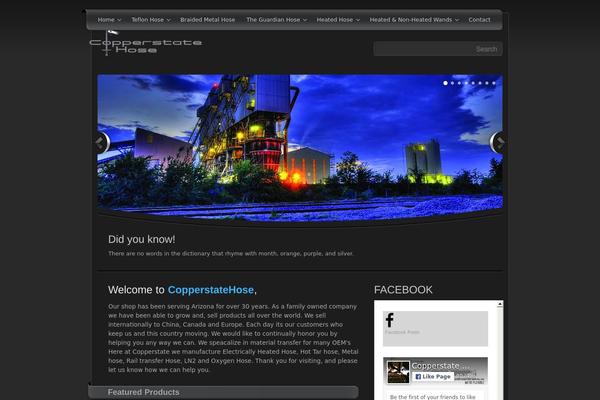Advance slideshow with right arrow
Screen dimensions: 600x400
click(x=497, y=142)
